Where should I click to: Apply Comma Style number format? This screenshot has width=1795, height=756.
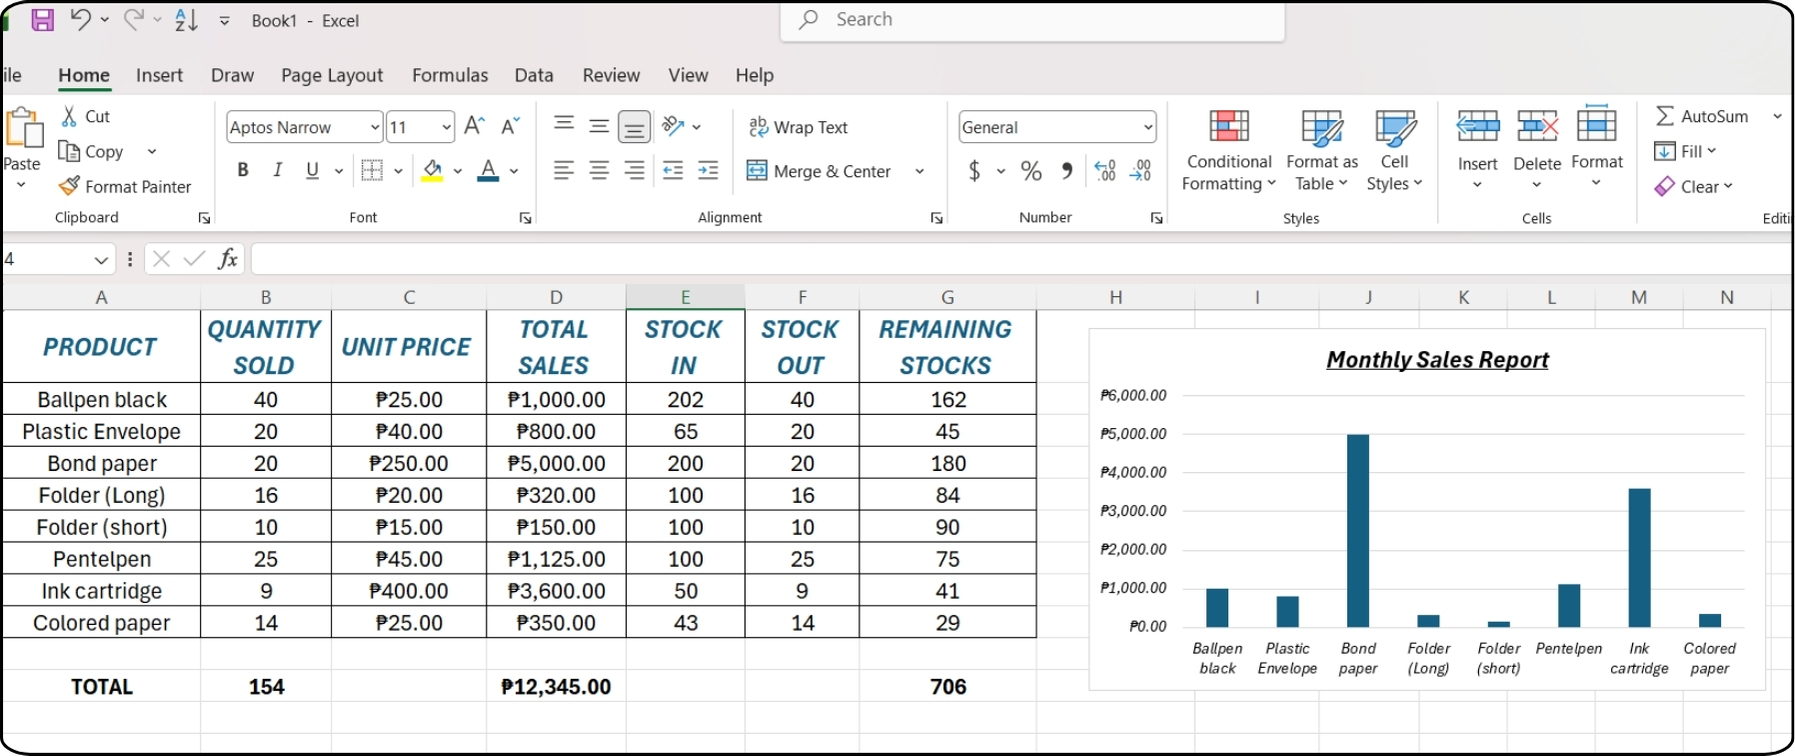1067,171
